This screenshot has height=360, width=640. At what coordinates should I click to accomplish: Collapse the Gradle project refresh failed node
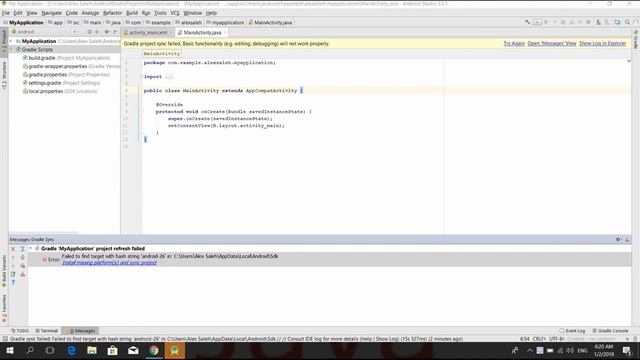point(31,248)
